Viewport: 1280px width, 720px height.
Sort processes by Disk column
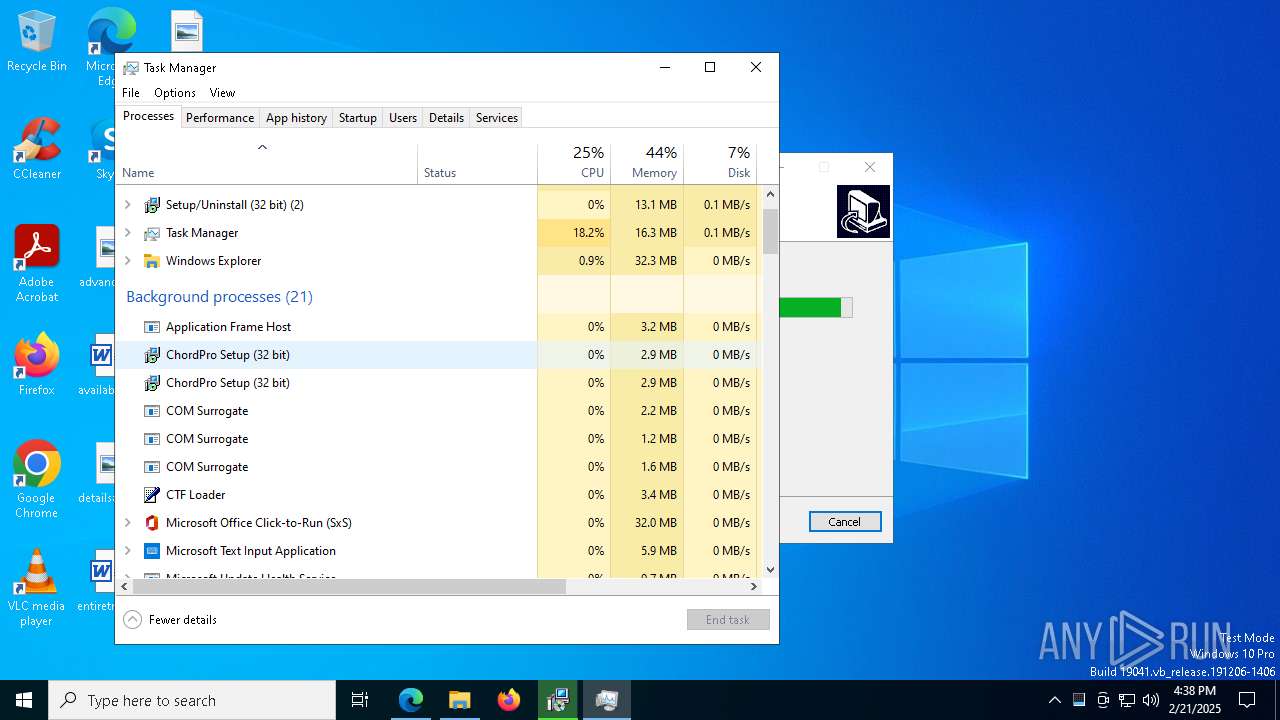pos(720,164)
